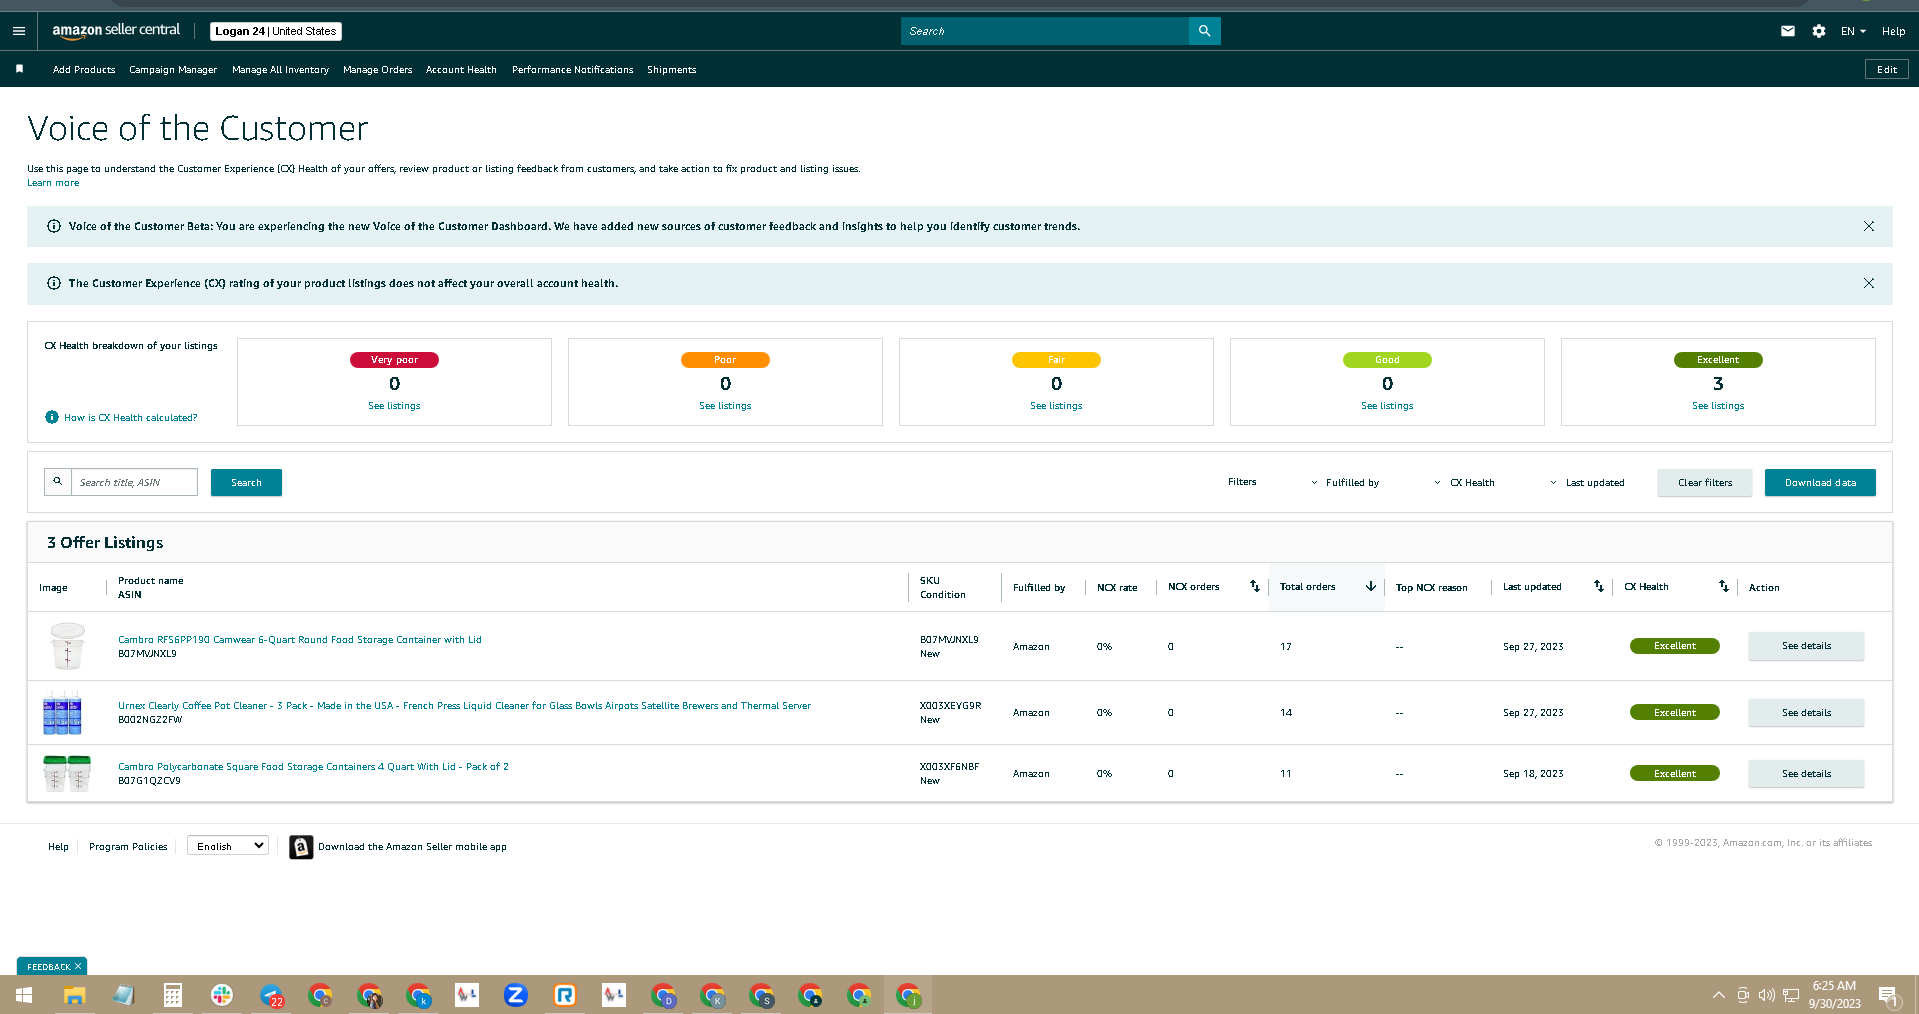Viewport: 1919px width, 1014px height.
Task: Open Account Health in the navigation bar
Action: tap(461, 70)
